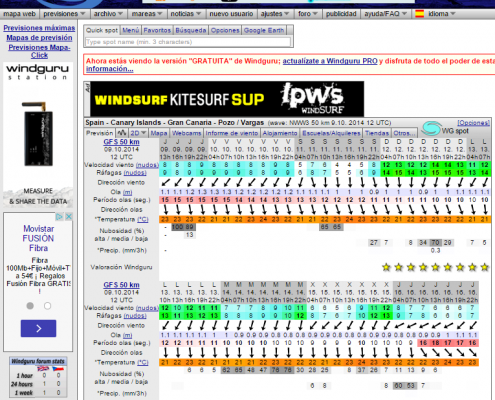495x400 pixels.
Task: Expand the noticias dropdown menu
Action: [186, 14]
